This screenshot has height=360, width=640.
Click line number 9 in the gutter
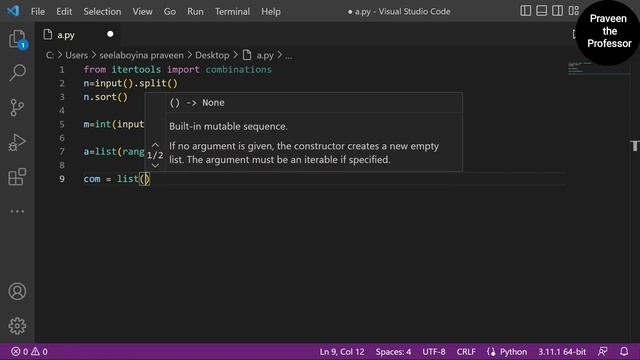pyautogui.click(x=62, y=179)
